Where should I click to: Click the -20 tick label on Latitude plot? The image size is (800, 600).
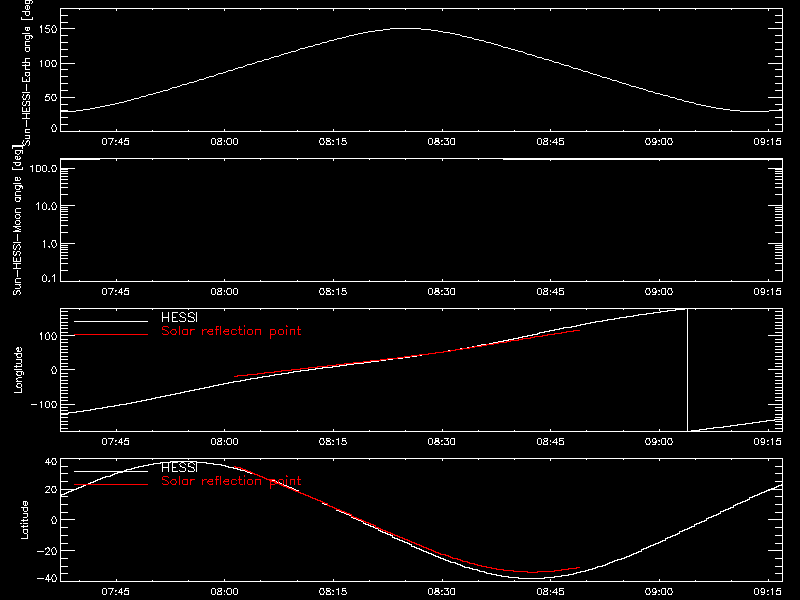coord(47,551)
